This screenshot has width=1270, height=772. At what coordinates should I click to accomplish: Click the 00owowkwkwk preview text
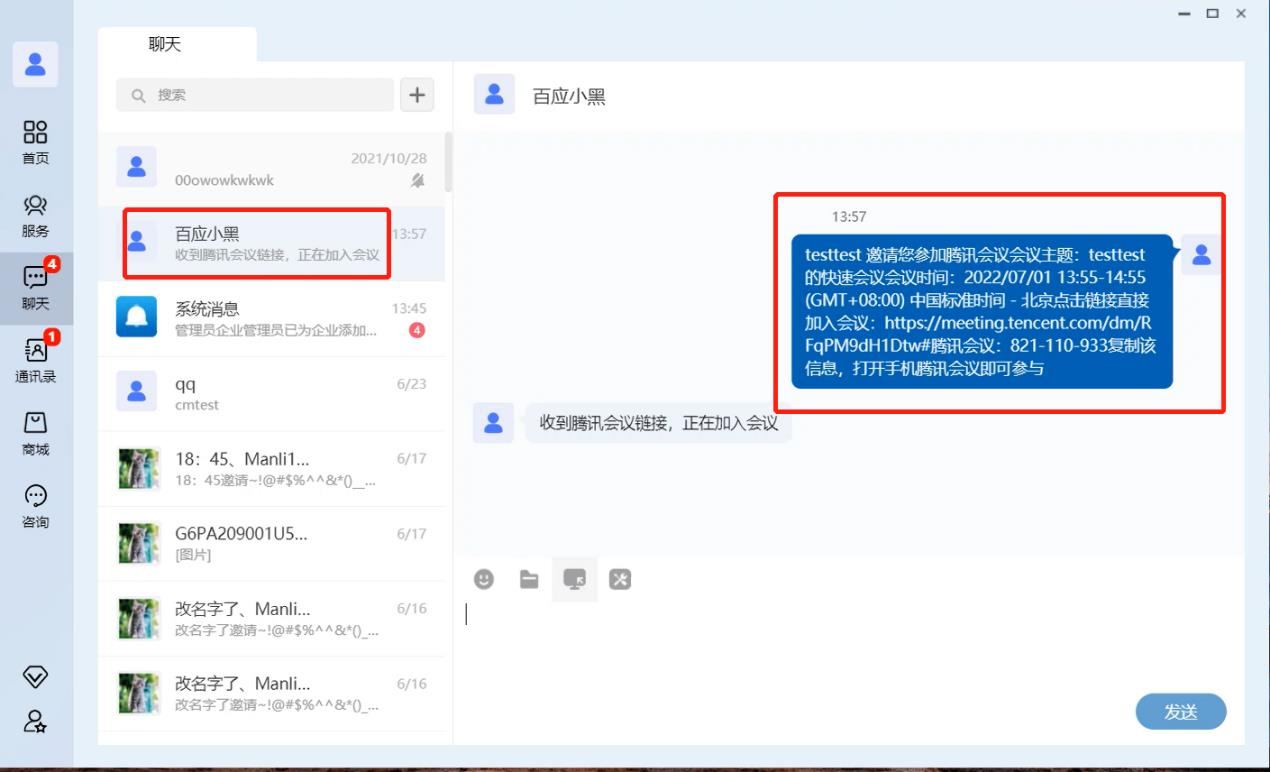224,180
